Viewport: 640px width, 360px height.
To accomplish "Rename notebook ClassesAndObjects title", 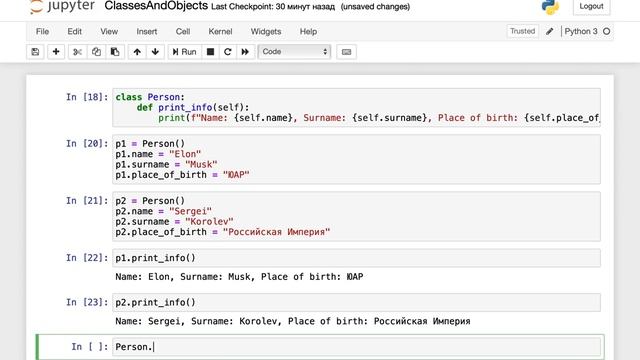I will 156,6.
